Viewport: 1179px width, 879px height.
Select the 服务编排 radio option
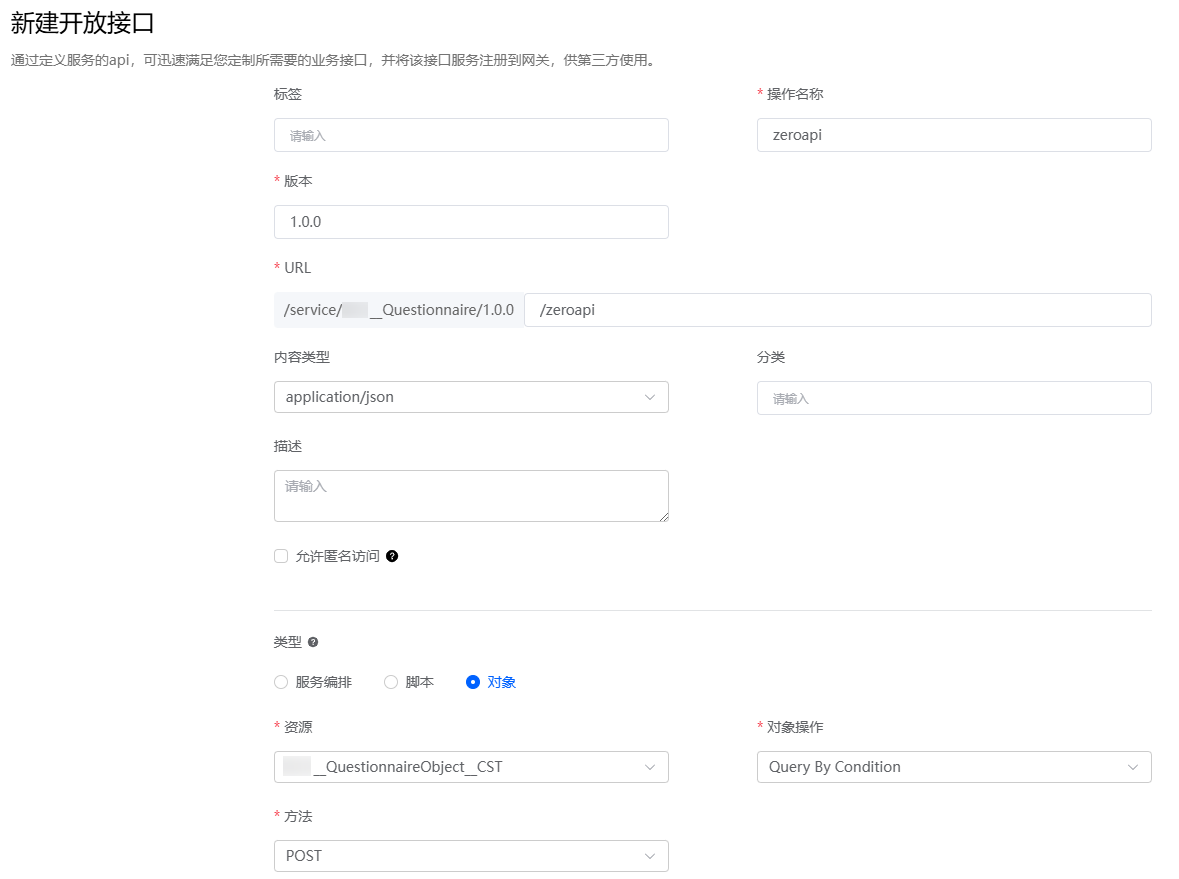[x=281, y=682]
